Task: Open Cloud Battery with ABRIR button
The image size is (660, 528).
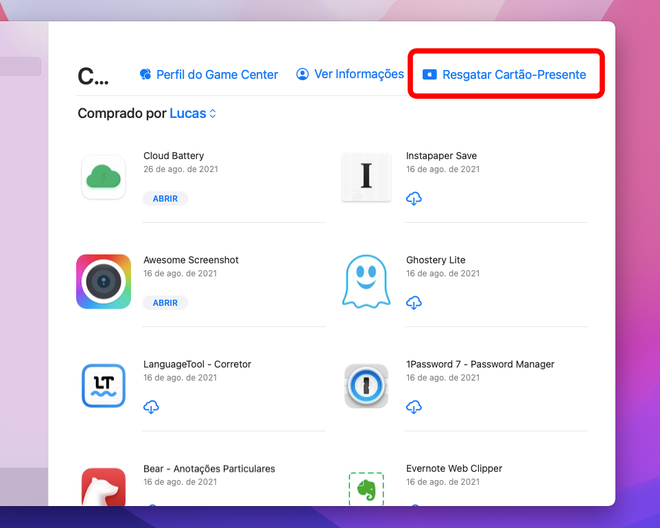Action: coord(165,198)
